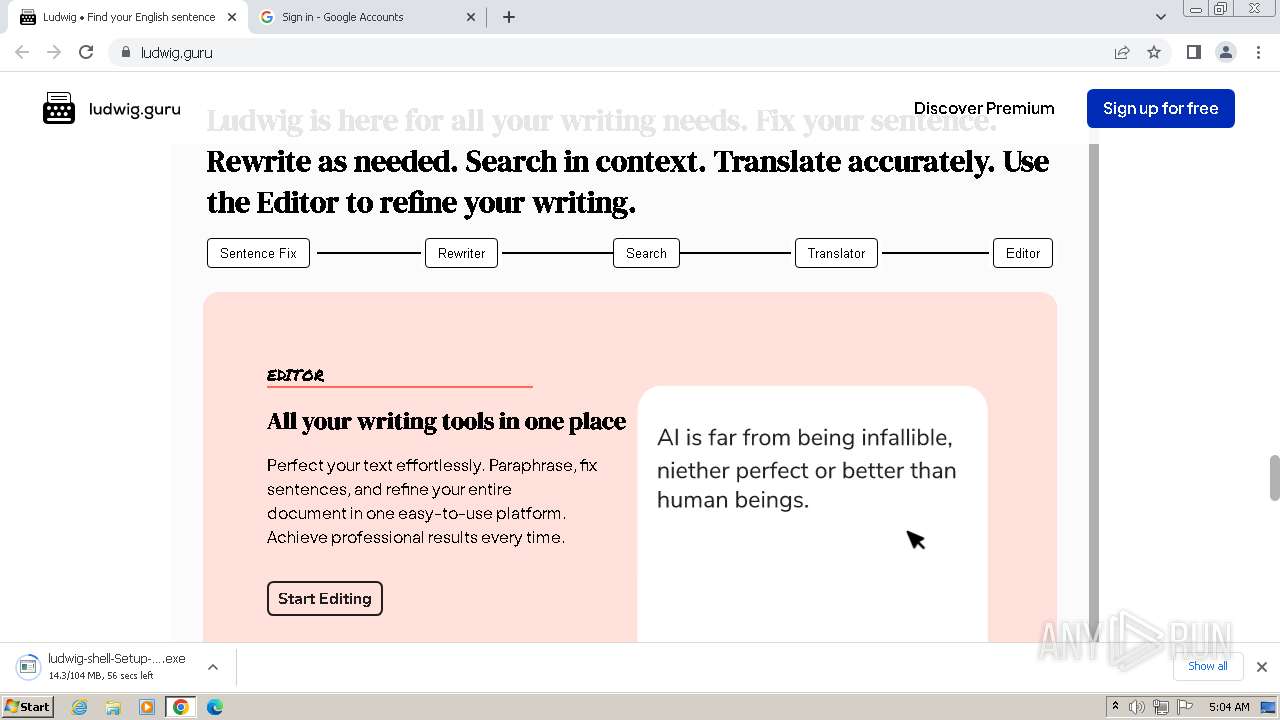Select the Rewriter step
1280x720 pixels.
tap(461, 253)
